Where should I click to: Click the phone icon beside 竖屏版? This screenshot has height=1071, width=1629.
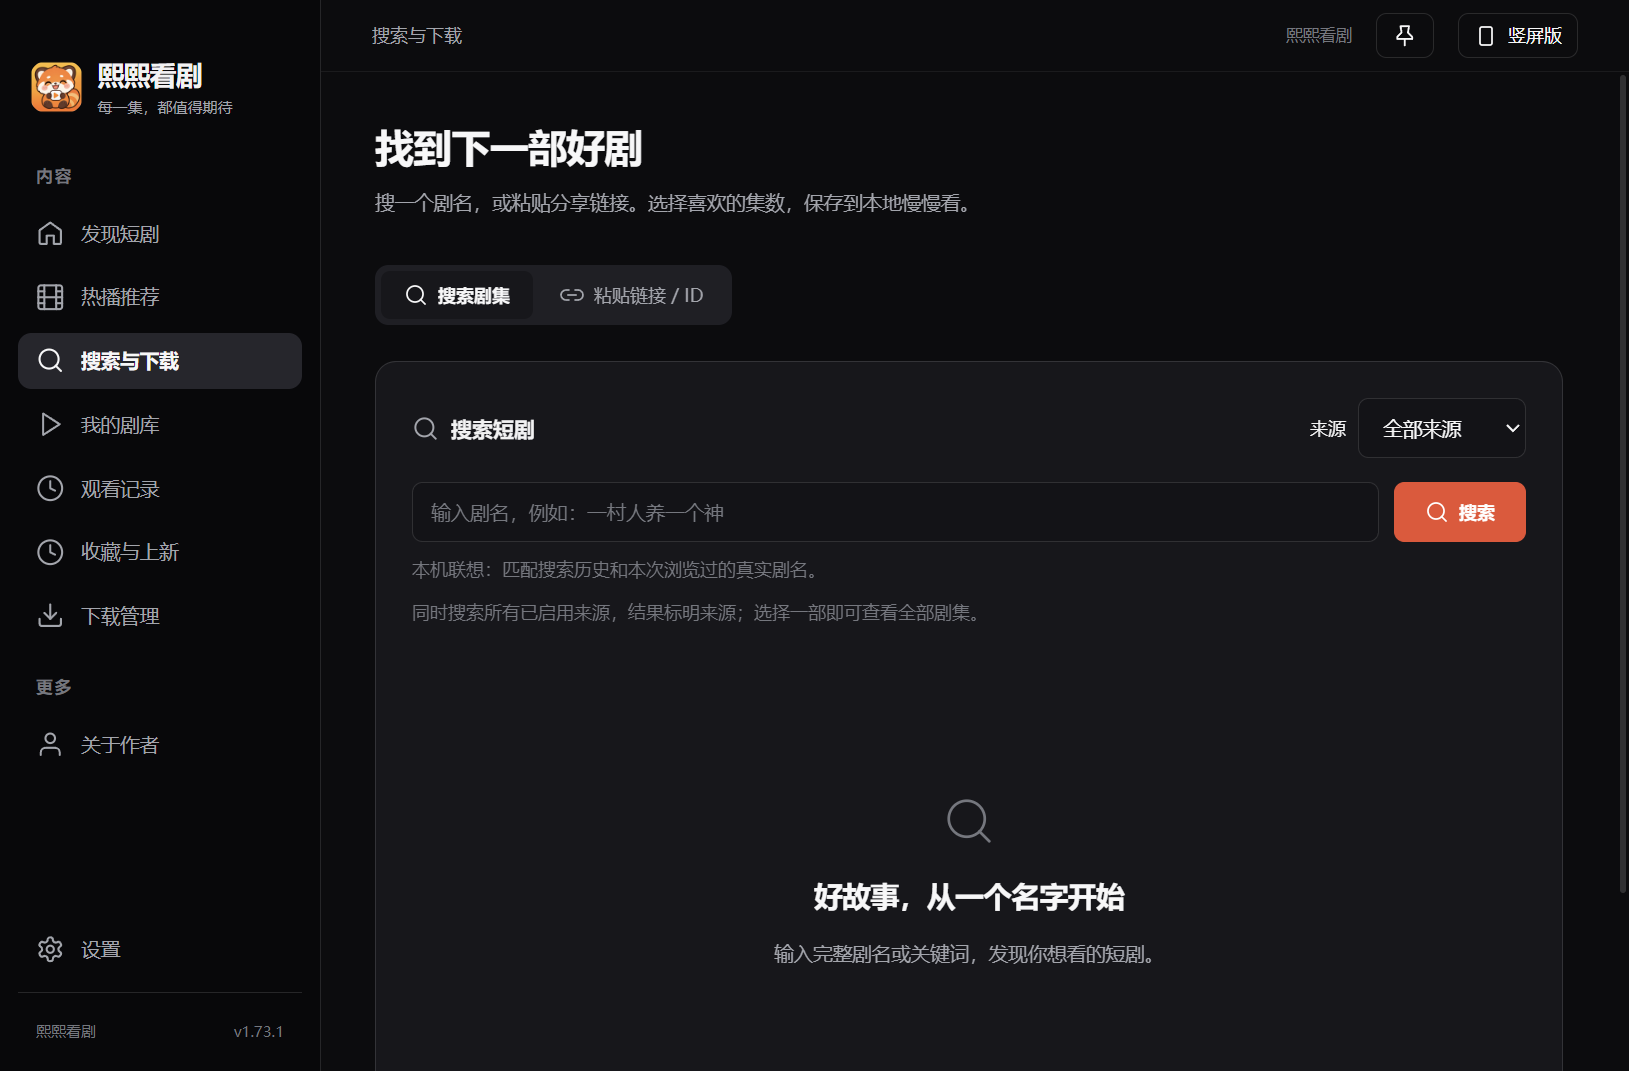[1486, 36]
